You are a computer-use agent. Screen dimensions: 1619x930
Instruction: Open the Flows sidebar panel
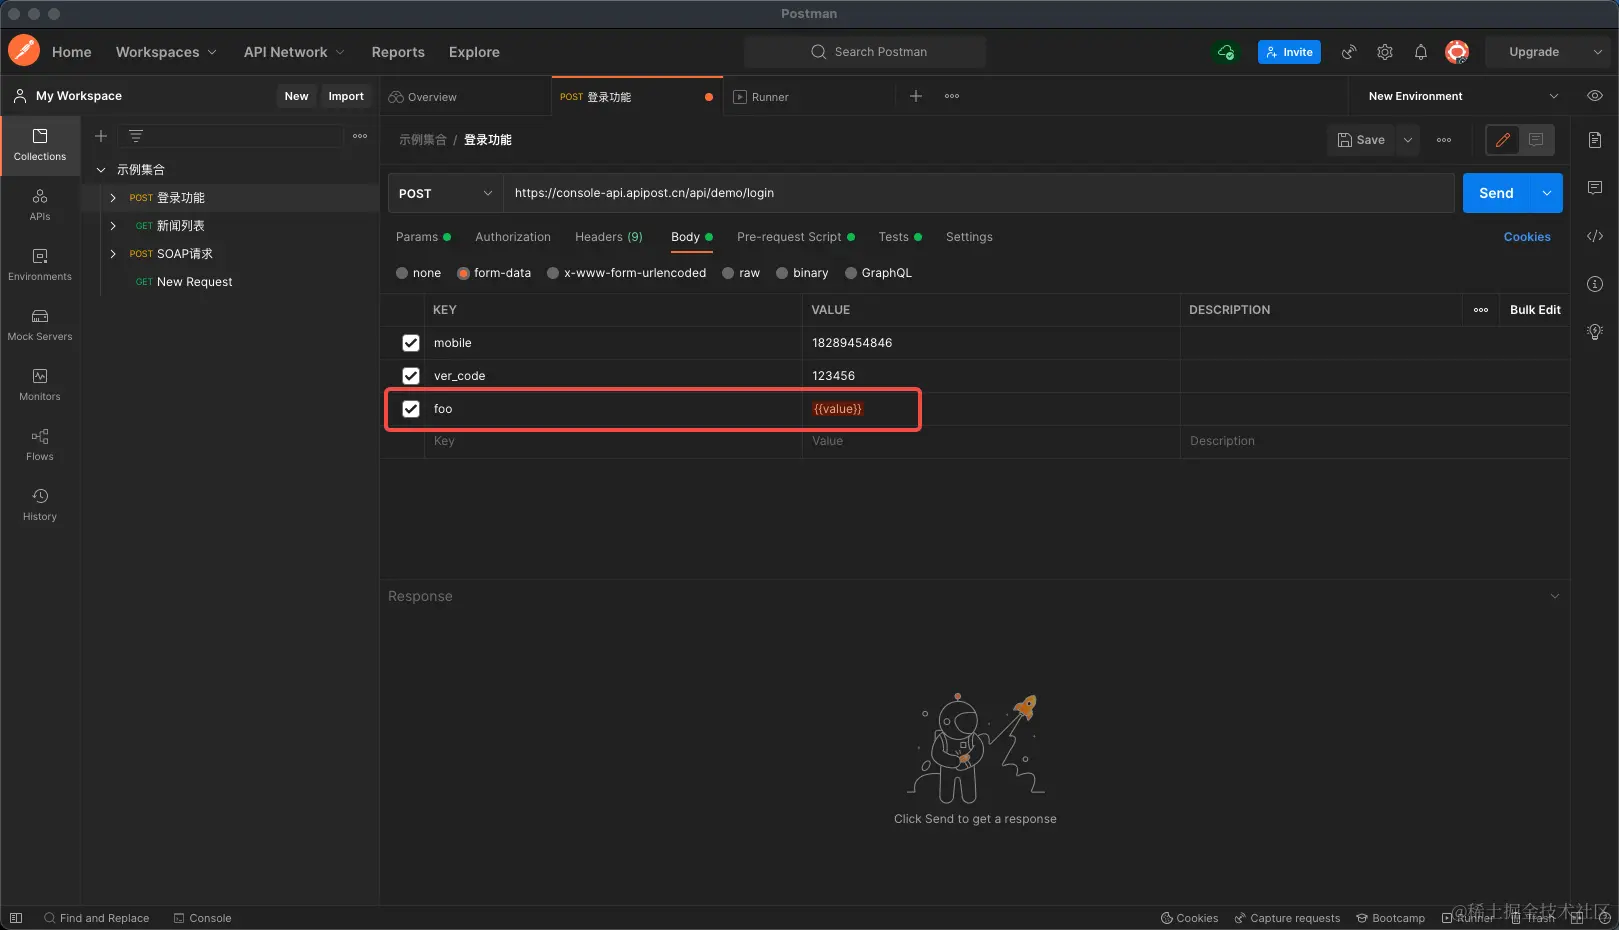tap(40, 445)
